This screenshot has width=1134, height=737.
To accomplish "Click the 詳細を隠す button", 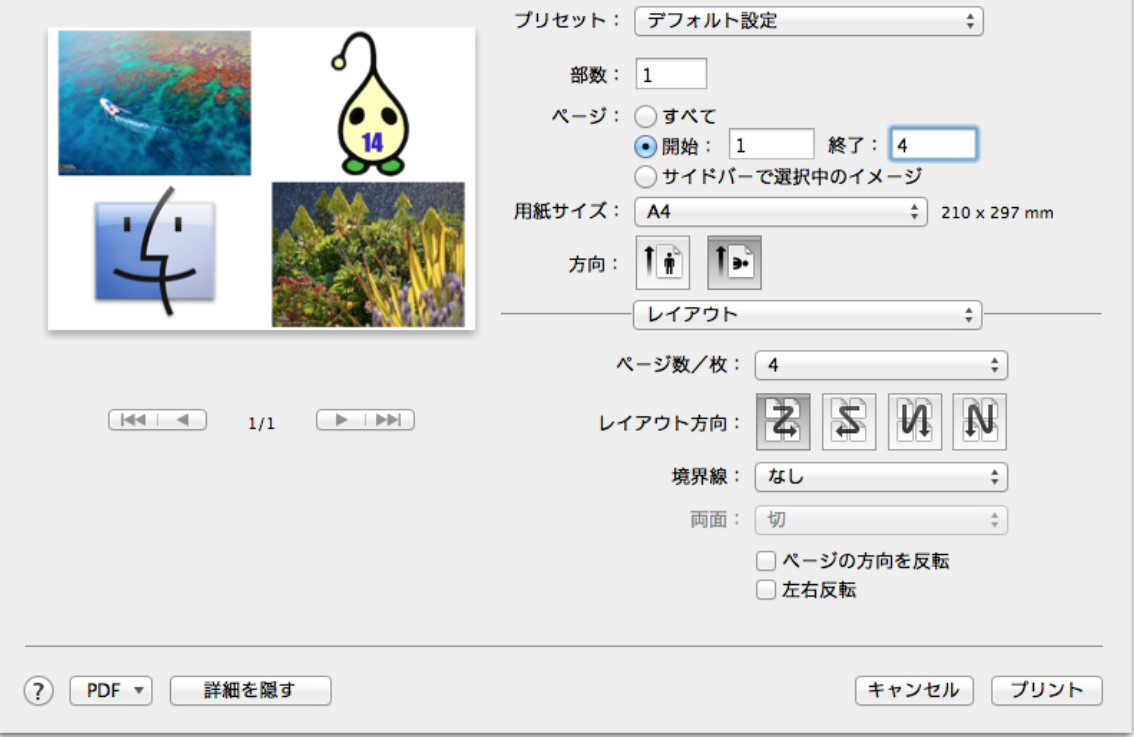I will pos(250,691).
